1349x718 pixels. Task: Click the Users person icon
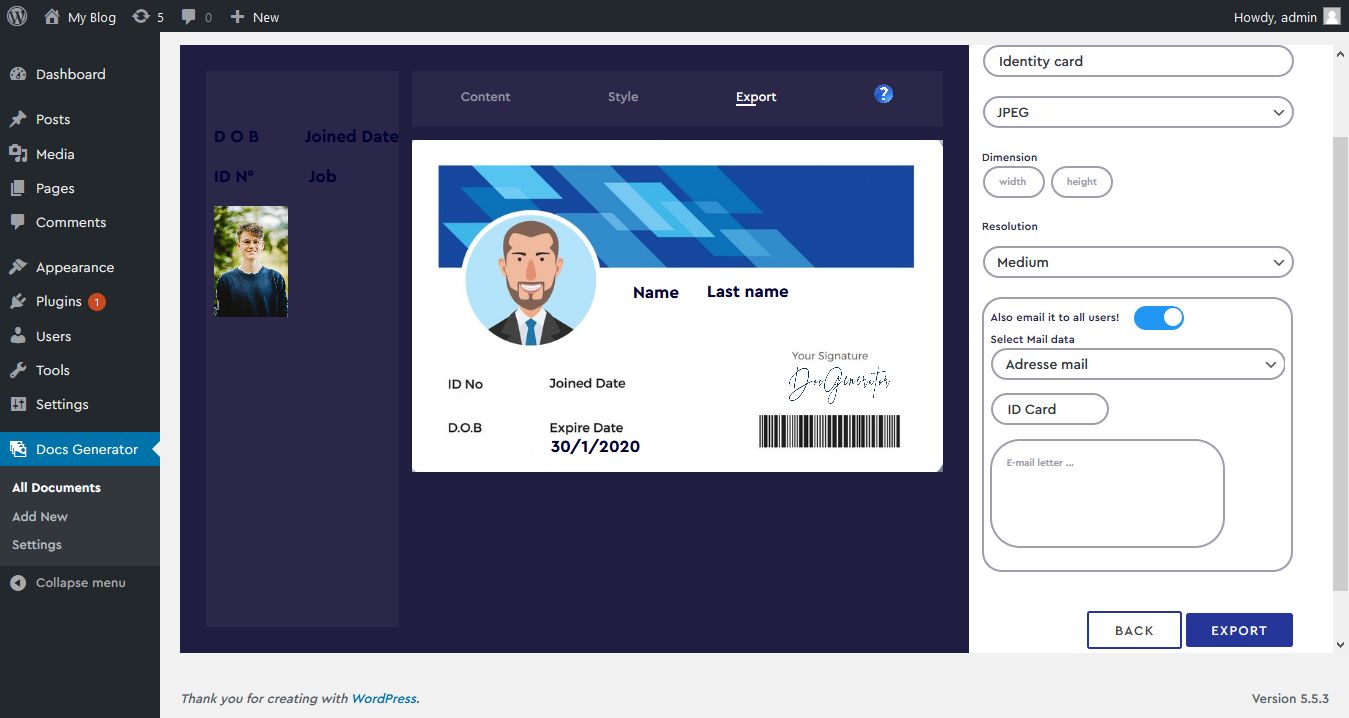coord(18,336)
